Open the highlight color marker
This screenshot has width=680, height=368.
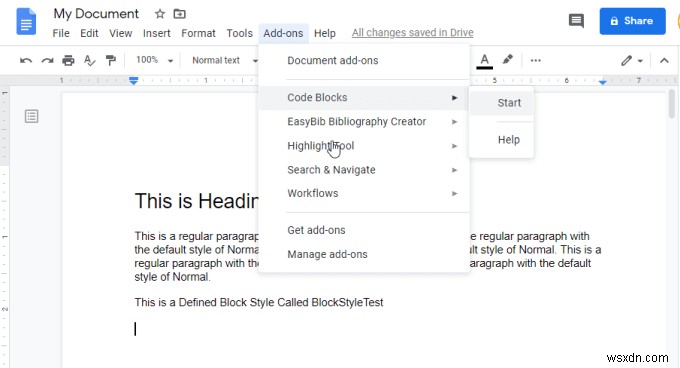507,60
